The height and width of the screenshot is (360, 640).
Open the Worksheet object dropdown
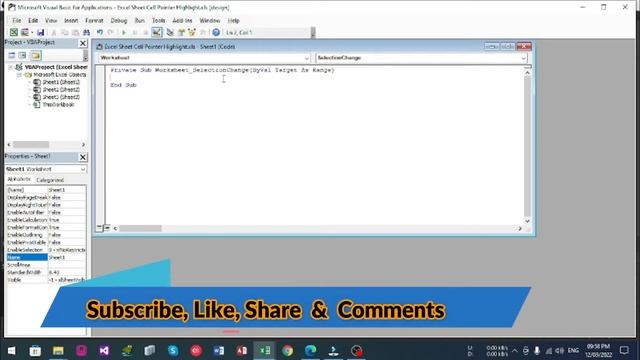point(307,58)
